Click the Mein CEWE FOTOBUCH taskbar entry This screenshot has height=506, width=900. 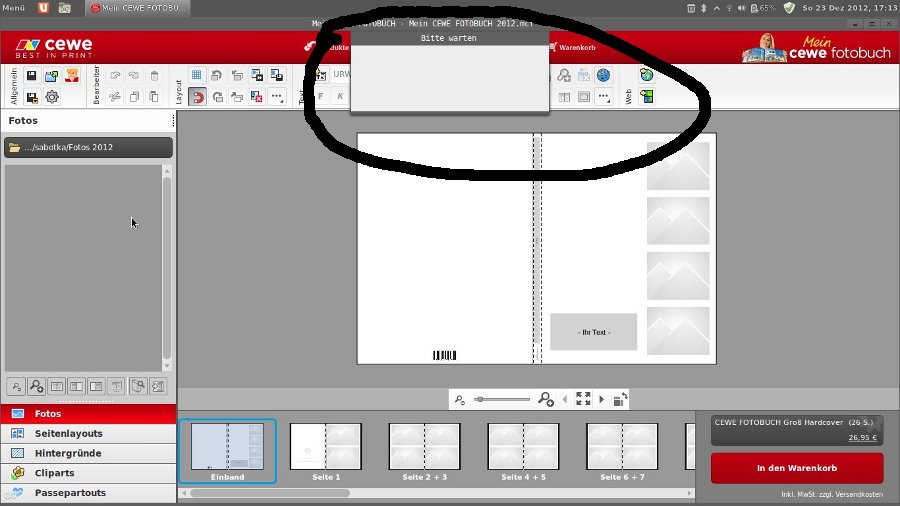click(138, 8)
